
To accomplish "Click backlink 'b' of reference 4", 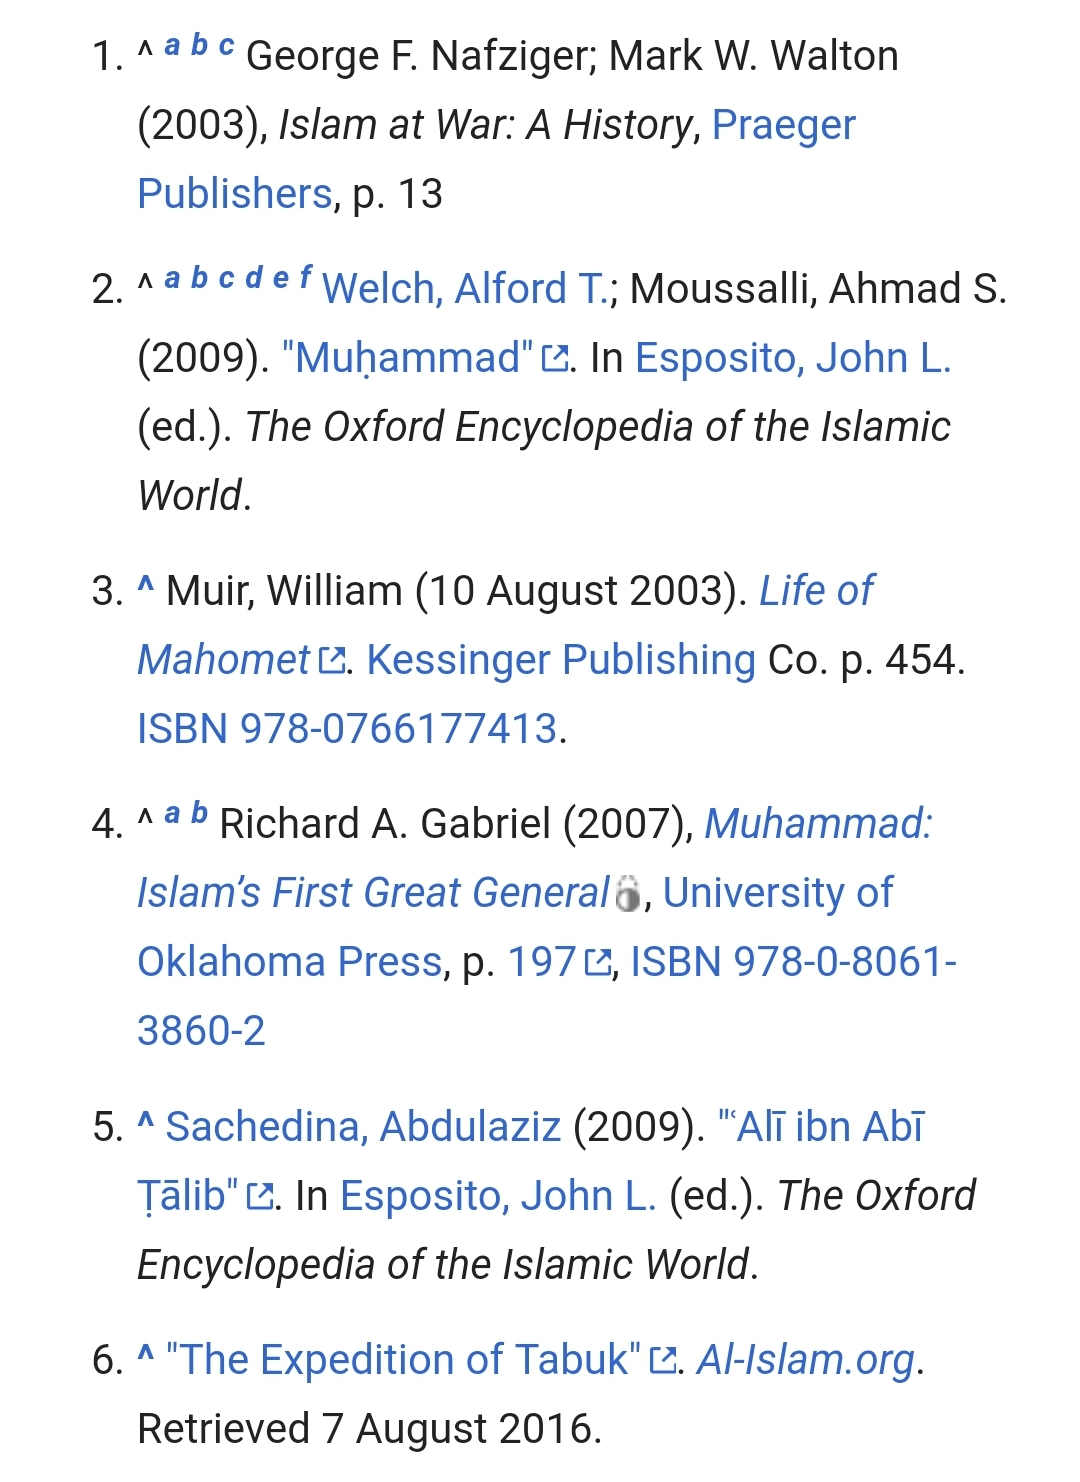I will click(x=200, y=812).
